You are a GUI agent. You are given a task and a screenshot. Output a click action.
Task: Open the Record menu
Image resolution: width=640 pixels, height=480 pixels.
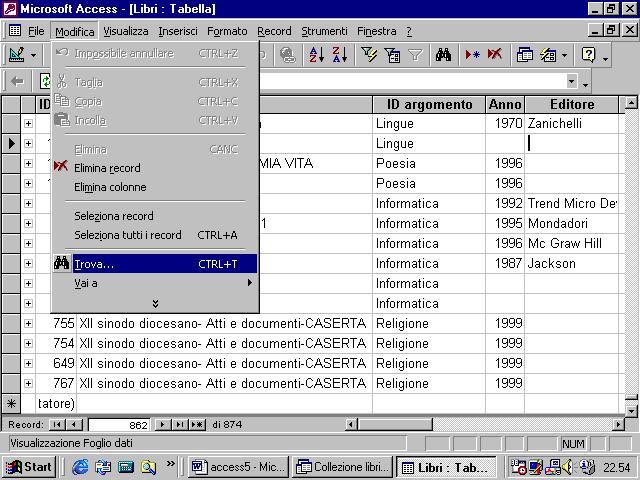pyautogui.click(x=274, y=31)
